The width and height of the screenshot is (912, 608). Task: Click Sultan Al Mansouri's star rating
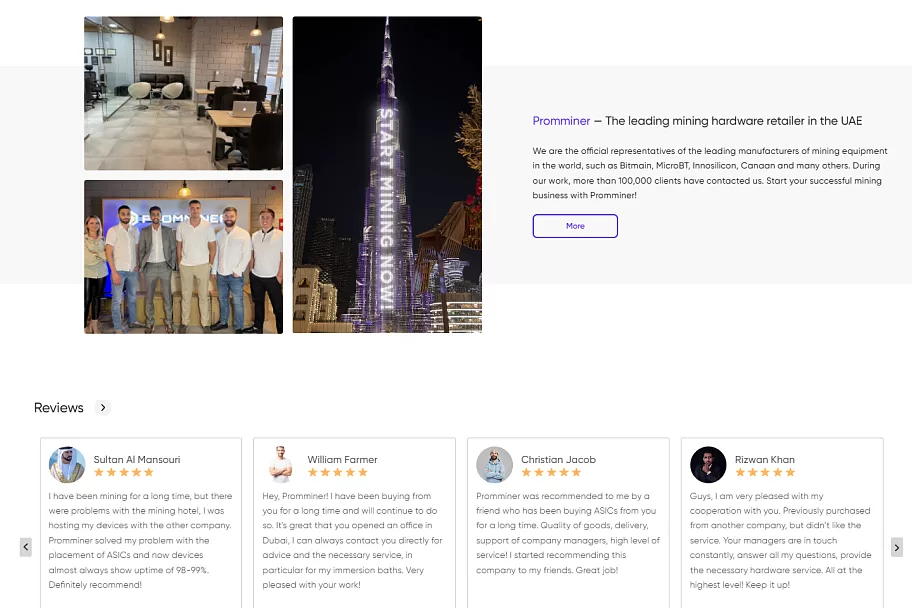click(123, 472)
